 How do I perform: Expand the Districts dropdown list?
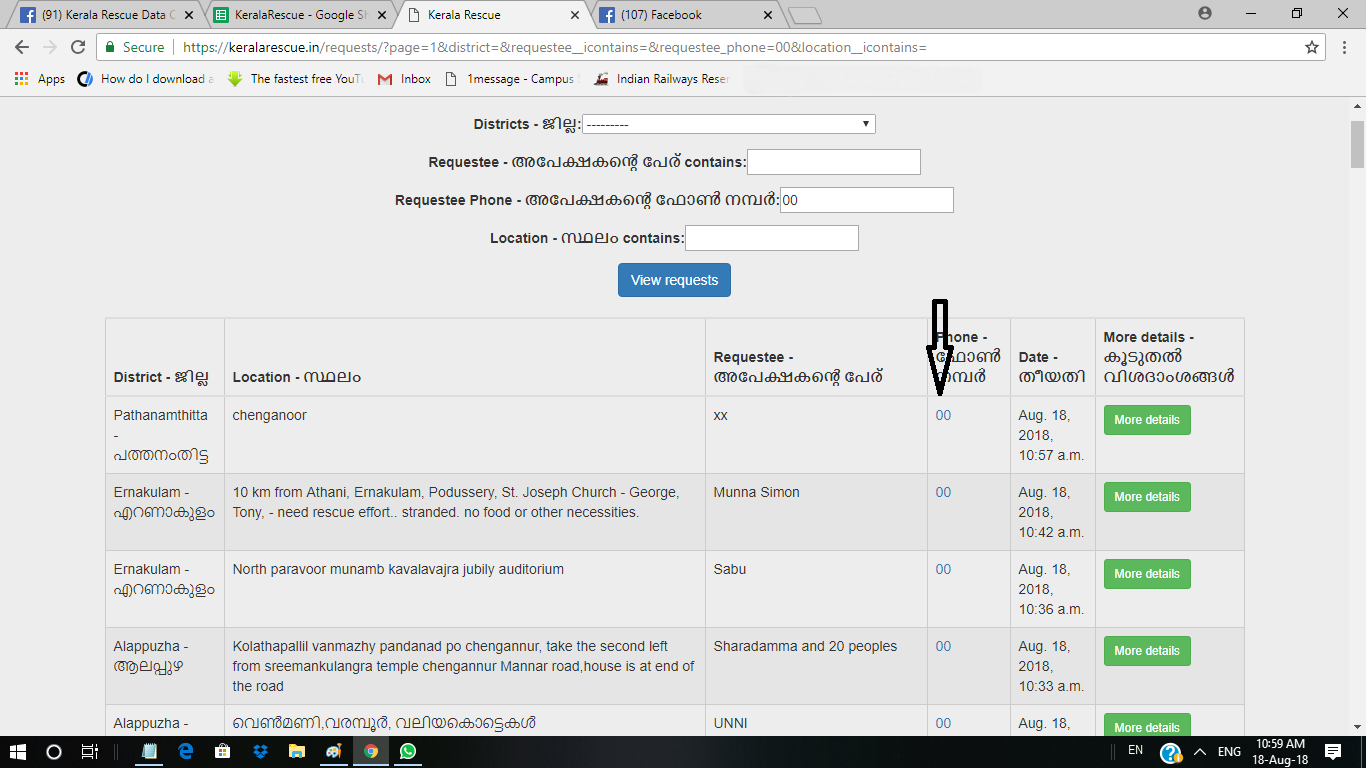[729, 124]
